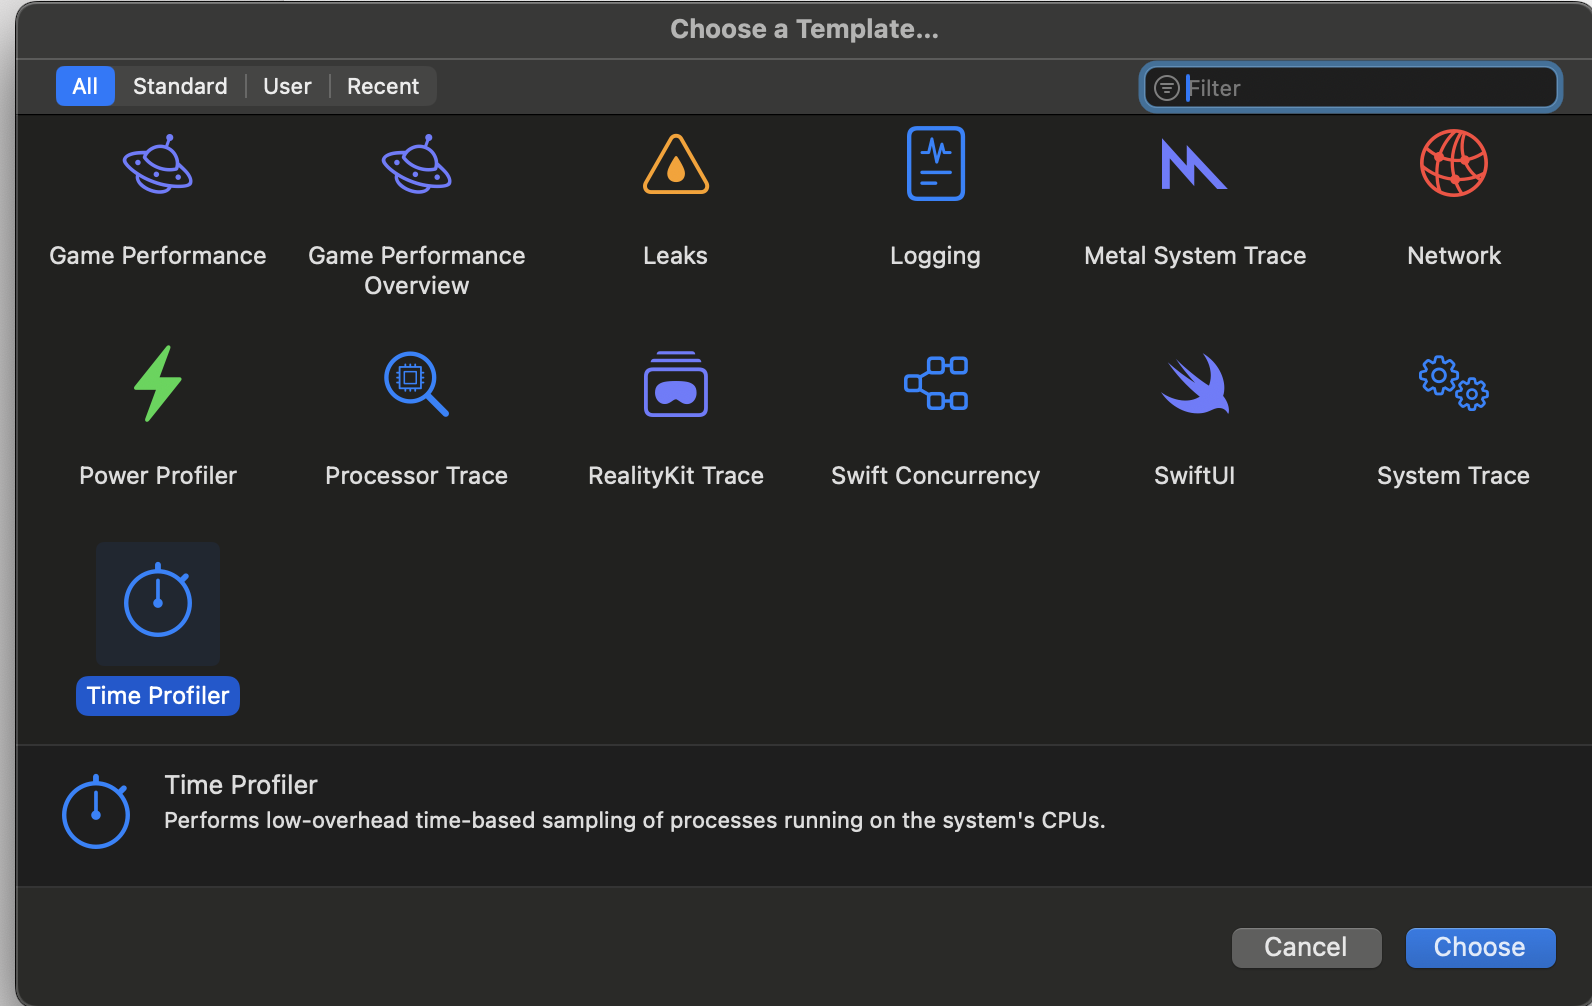Select the SwiftUI bird icon

(1195, 384)
